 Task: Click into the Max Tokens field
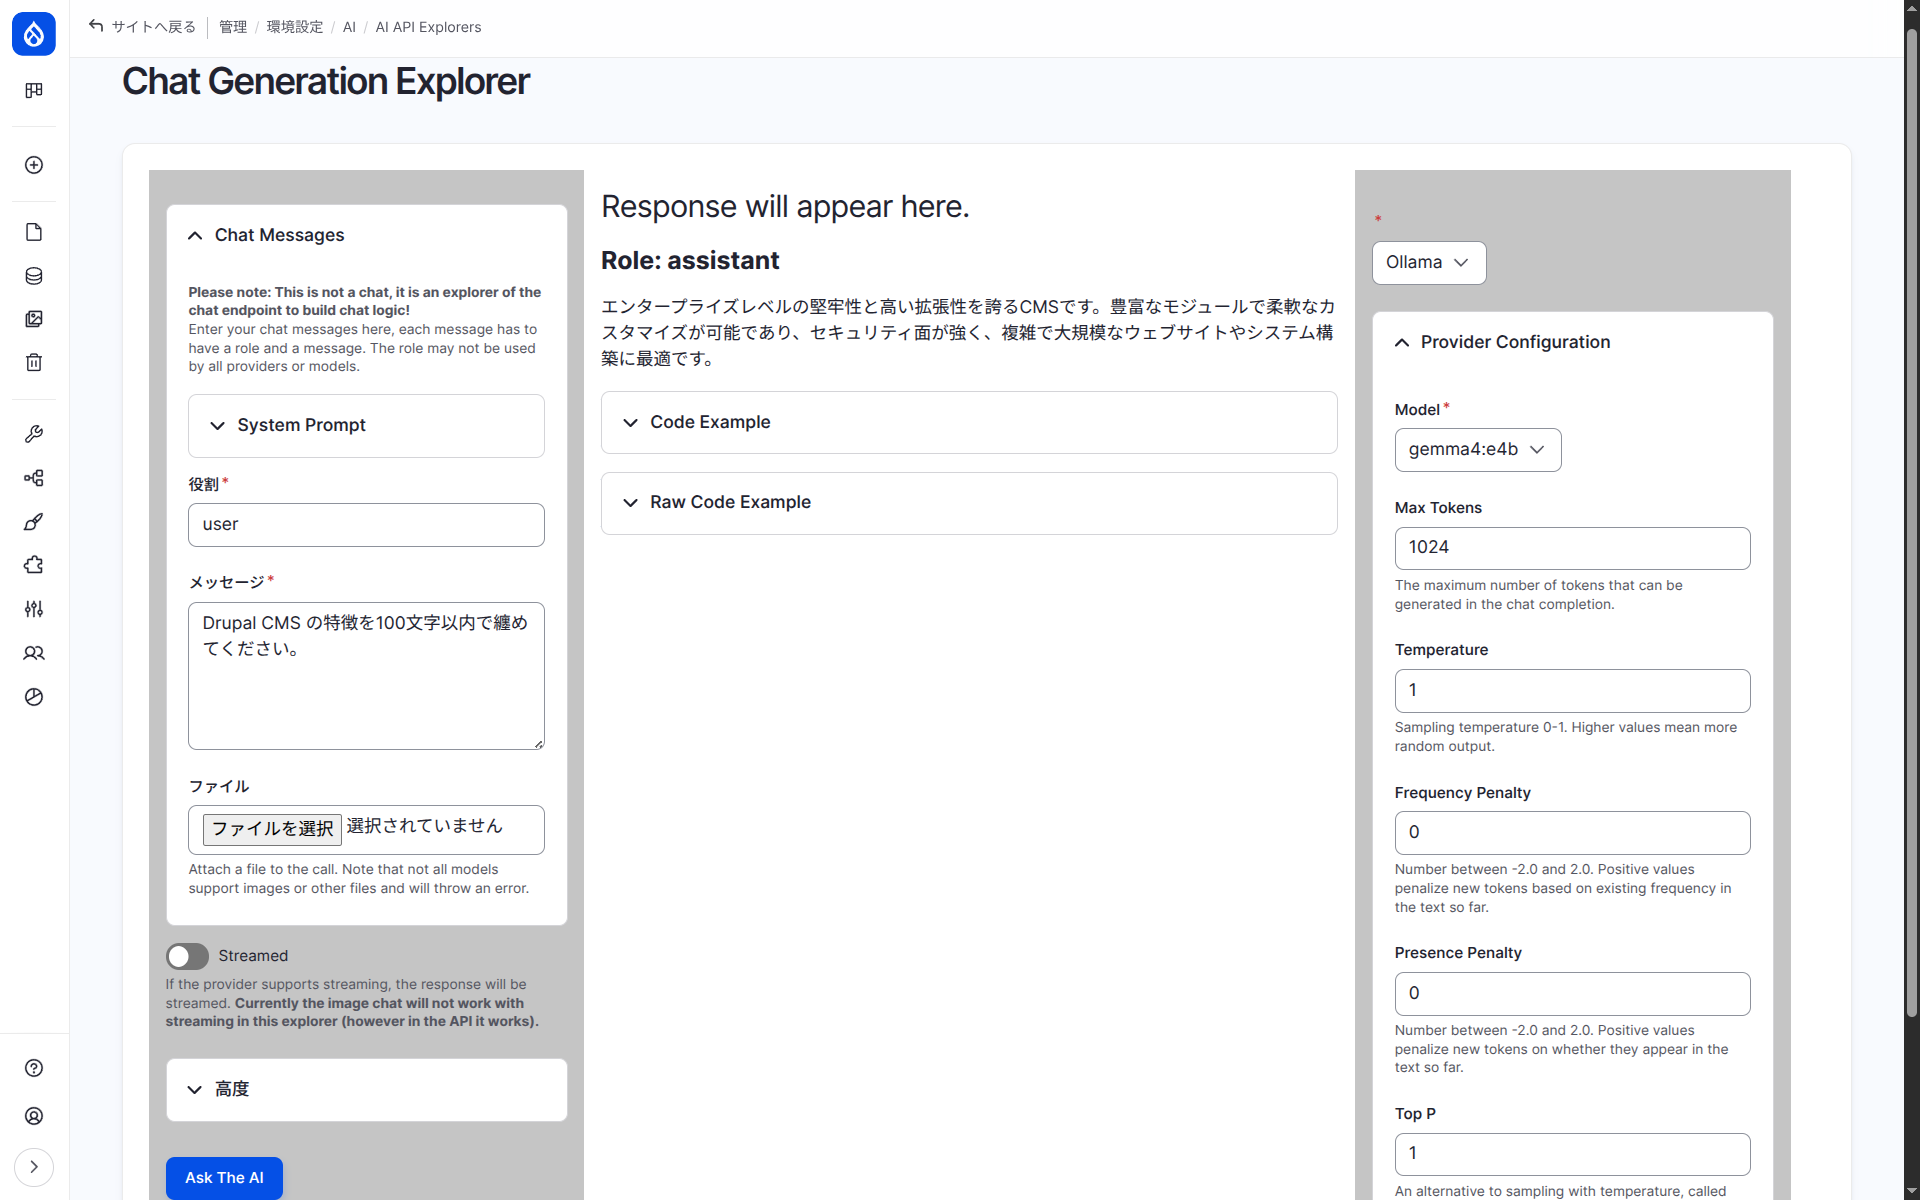pyautogui.click(x=1571, y=548)
